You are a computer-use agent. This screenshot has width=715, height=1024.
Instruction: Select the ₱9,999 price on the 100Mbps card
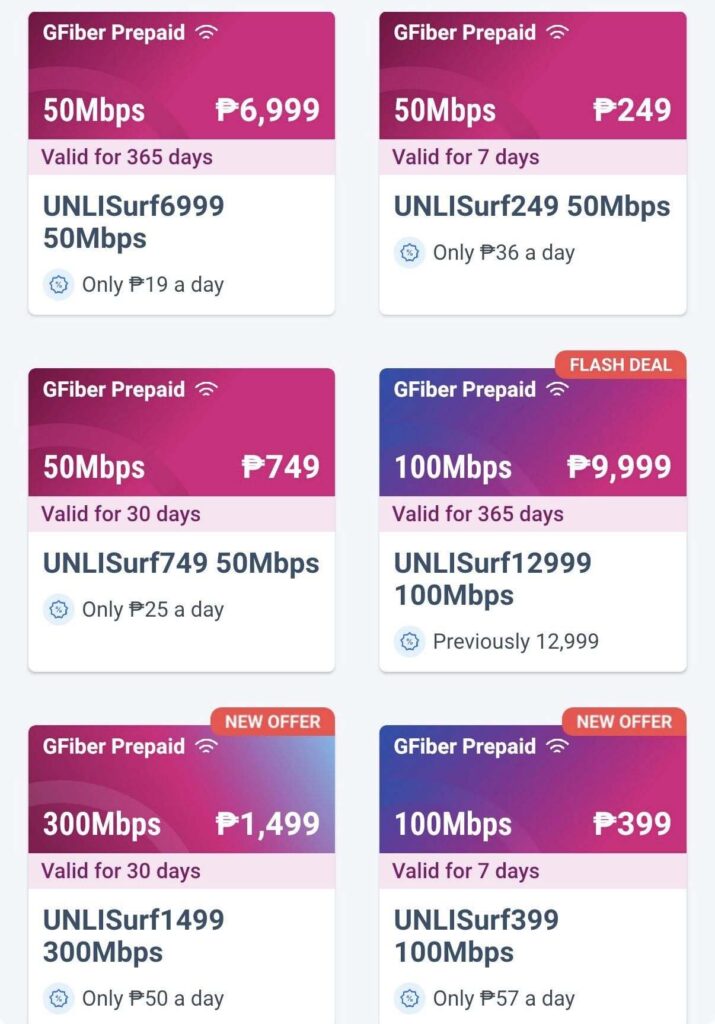(619, 467)
